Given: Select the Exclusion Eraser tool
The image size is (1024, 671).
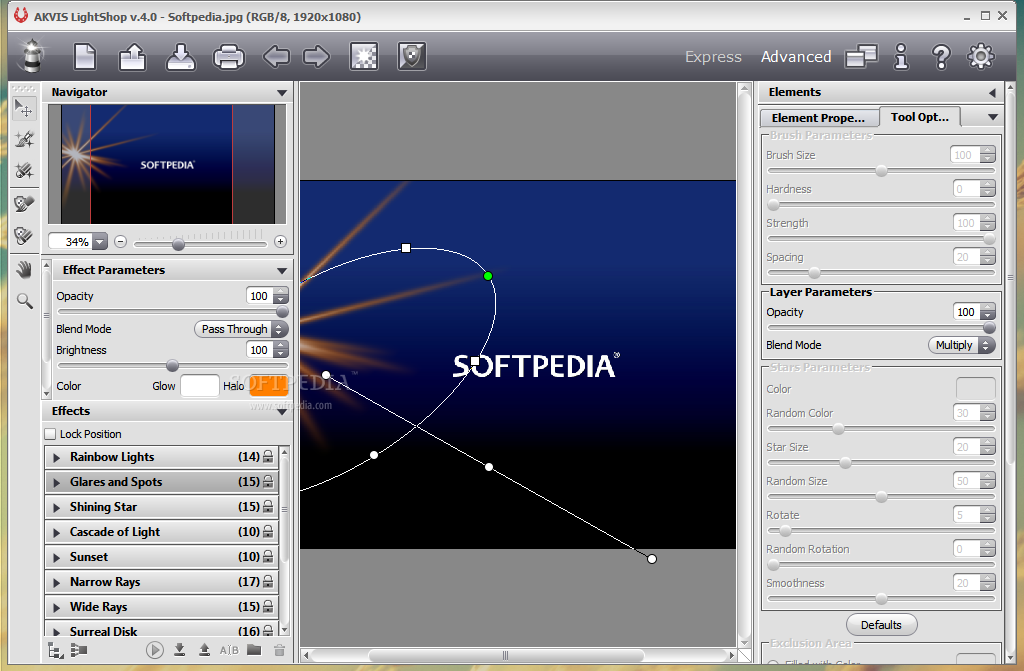Looking at the screenshot, I should click(24, 235).
